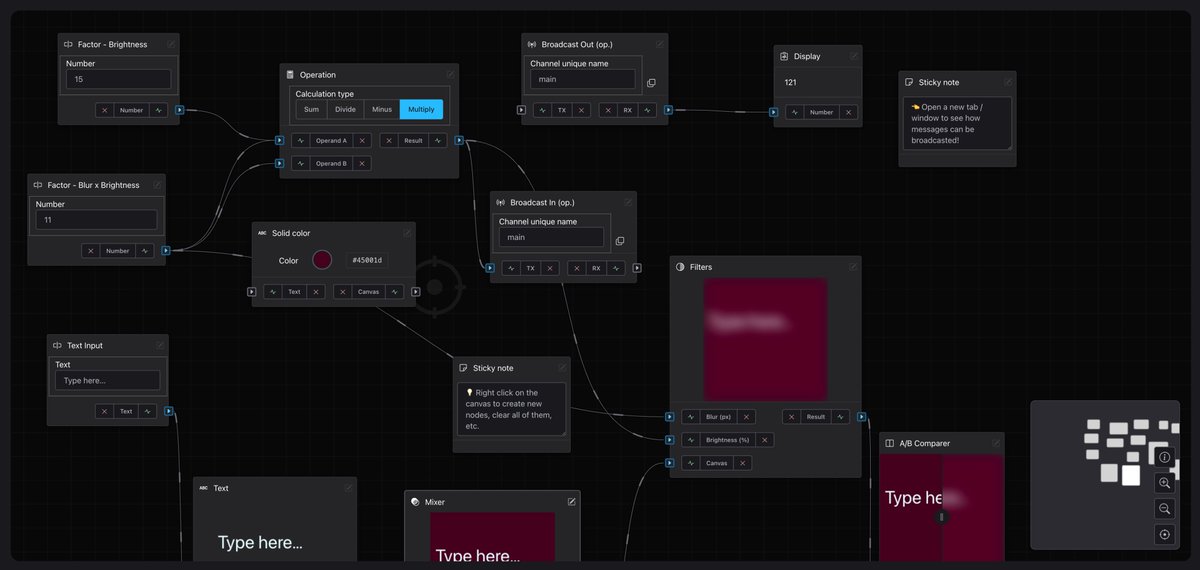Click the Broadcast In TX label
Image resolution: width=1200 pixels, height=570 pixels.
pyautogui.click(x=530, y=268)
